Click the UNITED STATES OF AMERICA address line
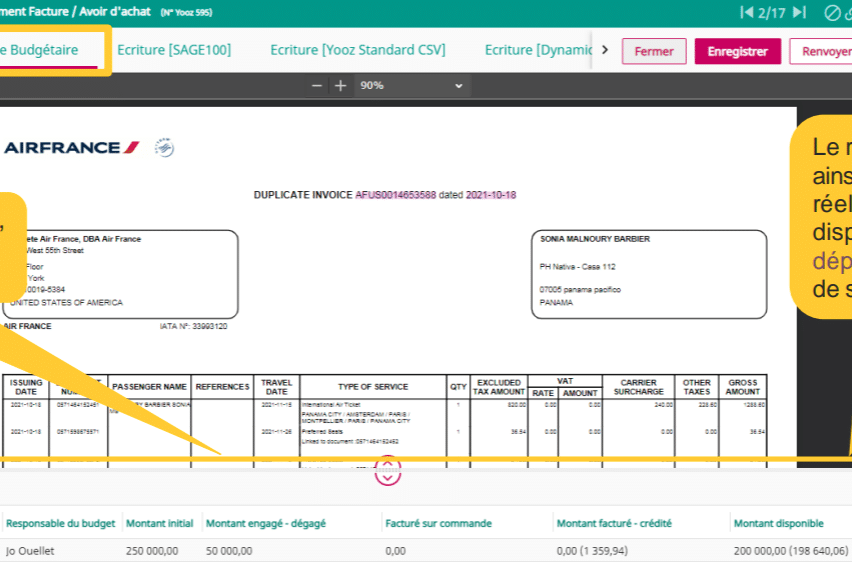This screenshot has width=852, height=568. click(66, 303)
